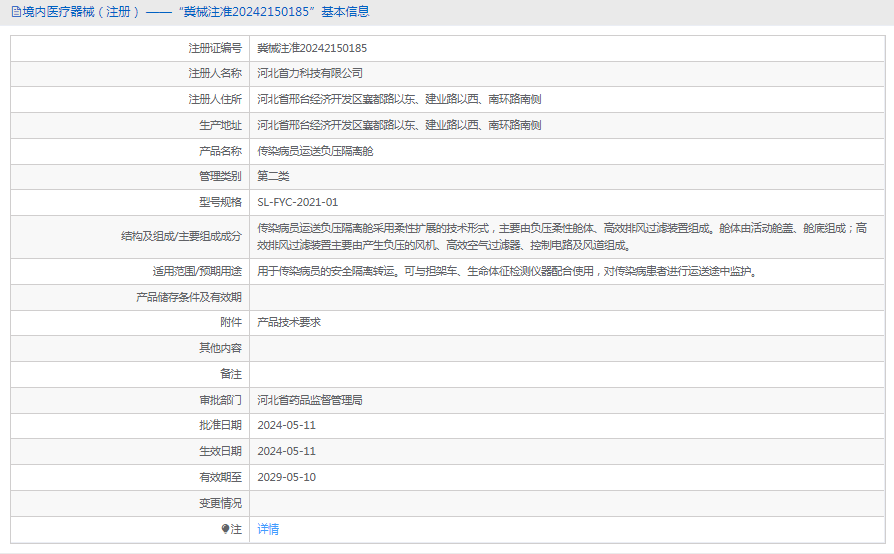
Task: Click the 生效日期 label
Action: pos(220,451)
